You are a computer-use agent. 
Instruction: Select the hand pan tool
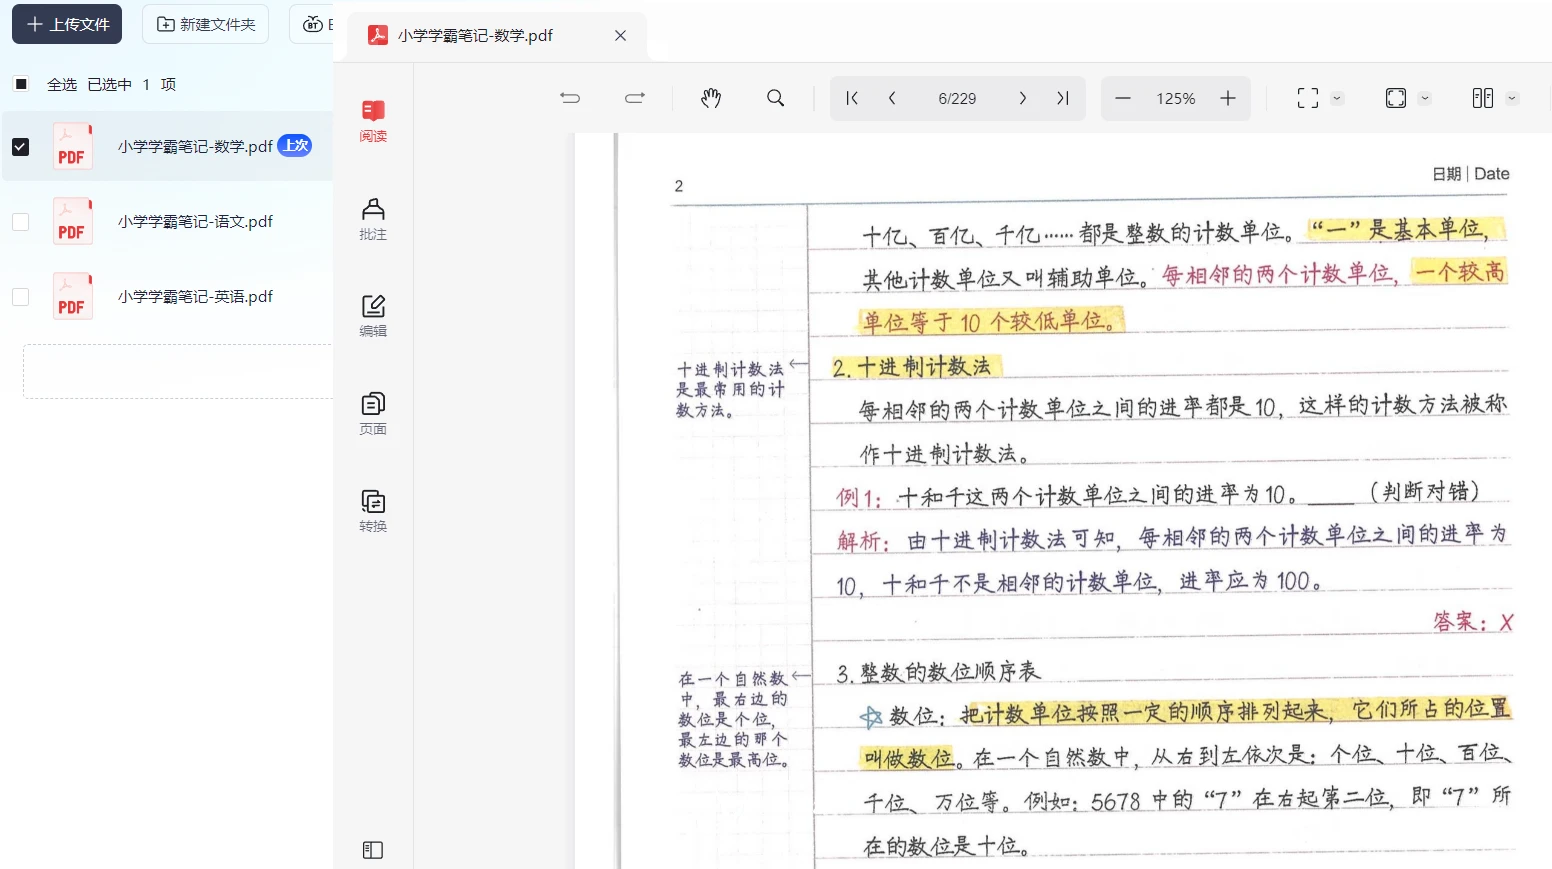click(x=711, y=98)
